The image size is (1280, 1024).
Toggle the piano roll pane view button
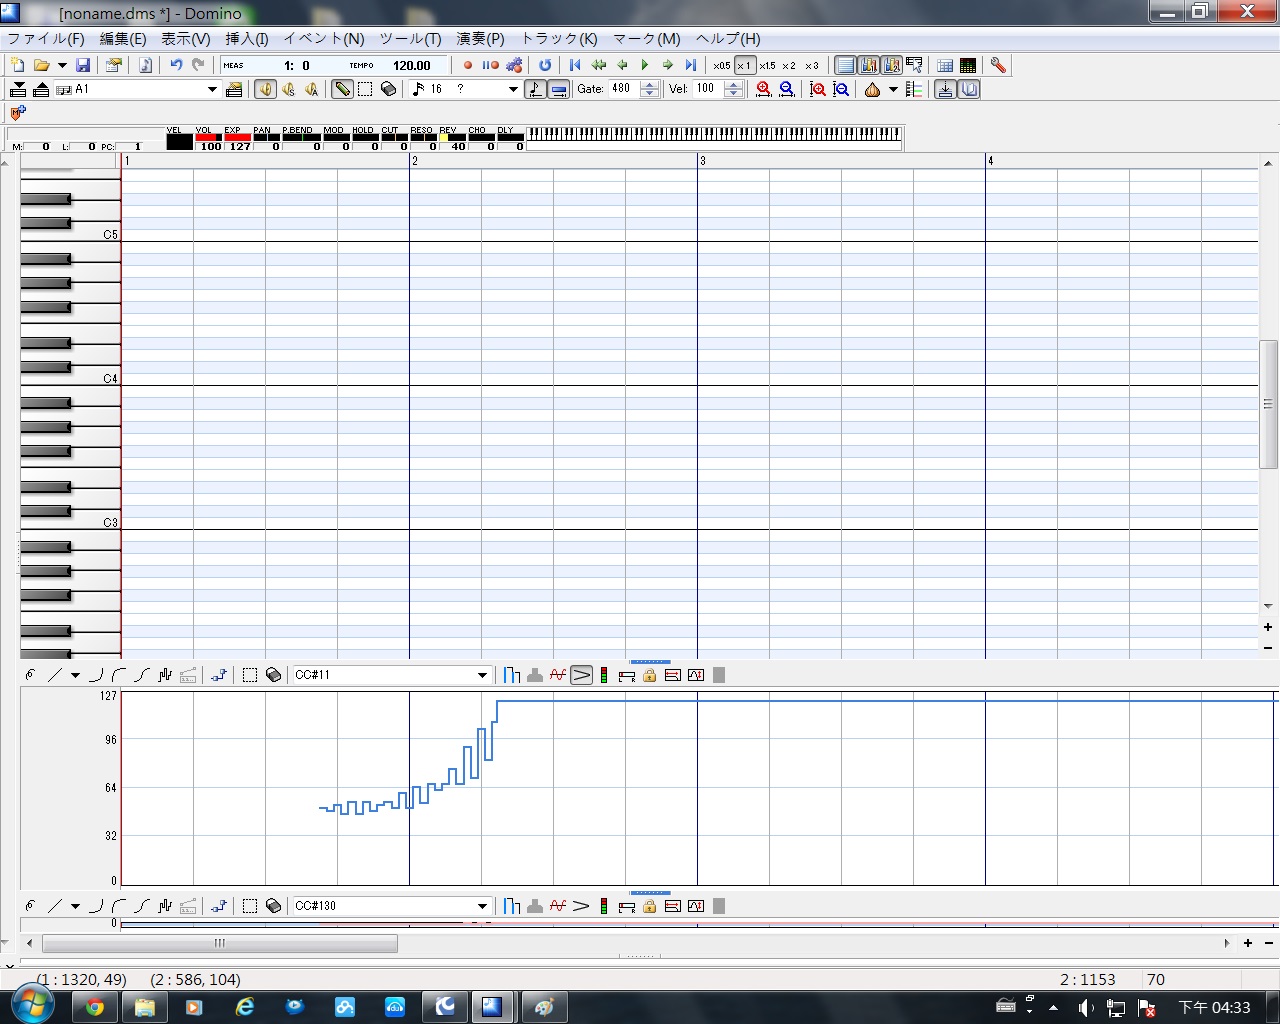coord(845,65)
